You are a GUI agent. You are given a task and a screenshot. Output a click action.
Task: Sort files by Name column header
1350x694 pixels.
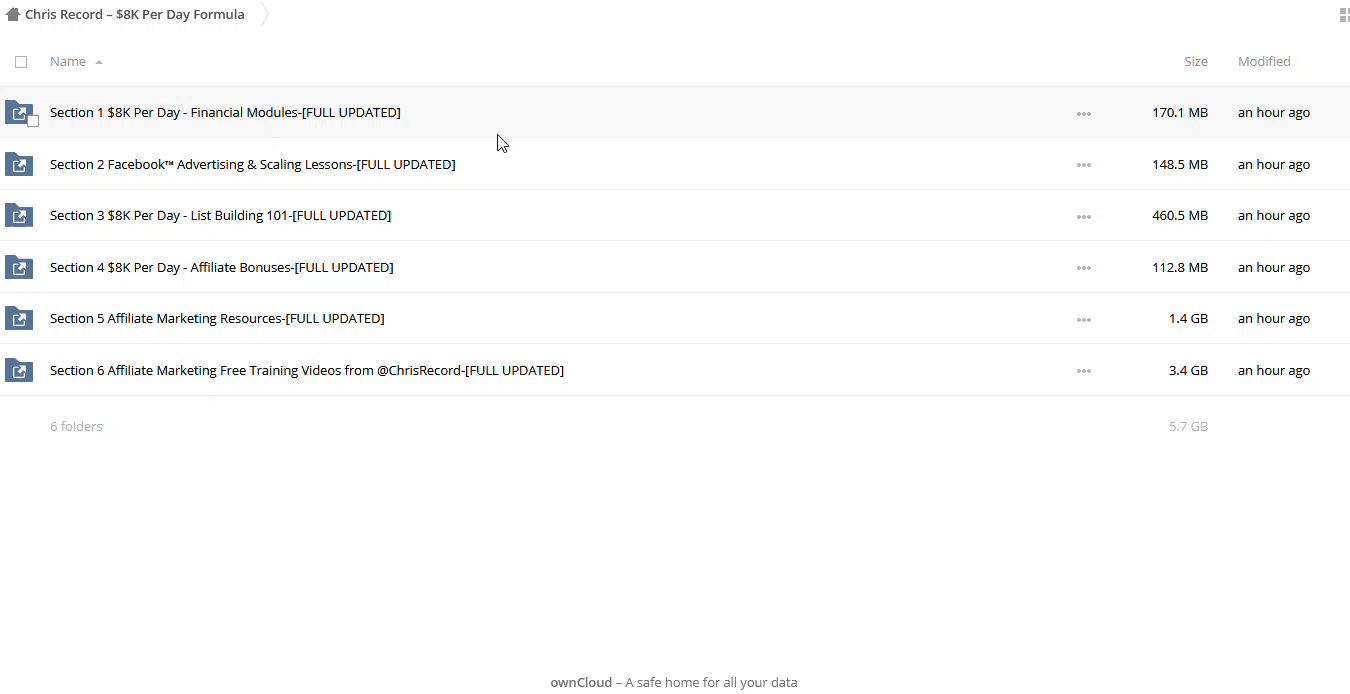(x=68, y=62)
